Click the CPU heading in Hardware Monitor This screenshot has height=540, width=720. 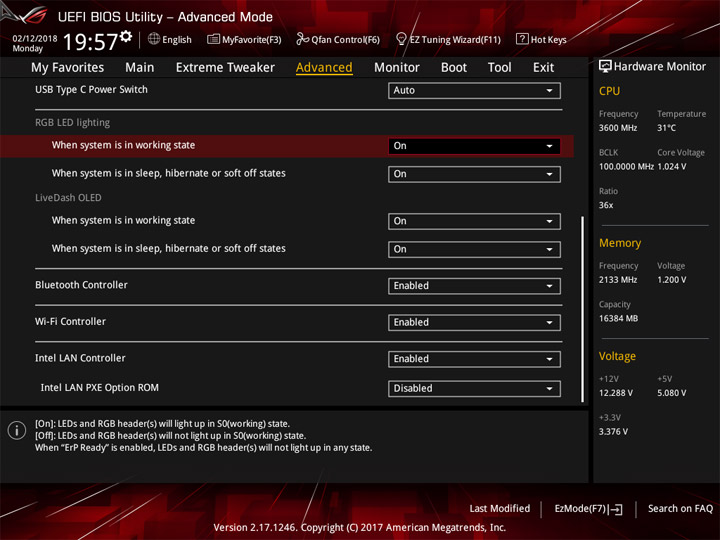pyautogui.click(x=609, y=91)
